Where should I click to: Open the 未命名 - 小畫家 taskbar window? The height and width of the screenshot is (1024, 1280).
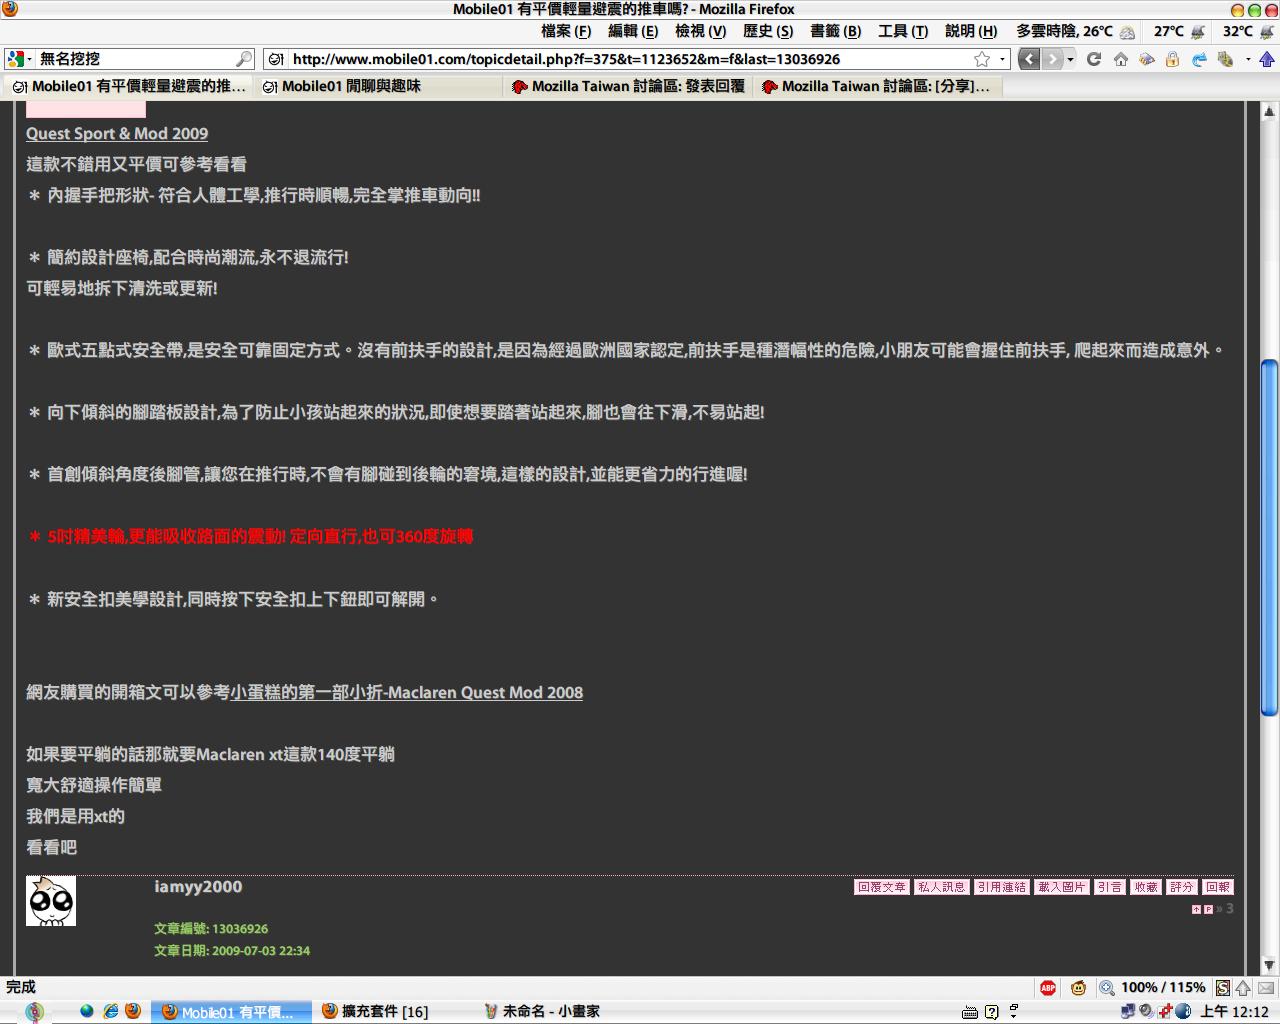pos(552,1012)
